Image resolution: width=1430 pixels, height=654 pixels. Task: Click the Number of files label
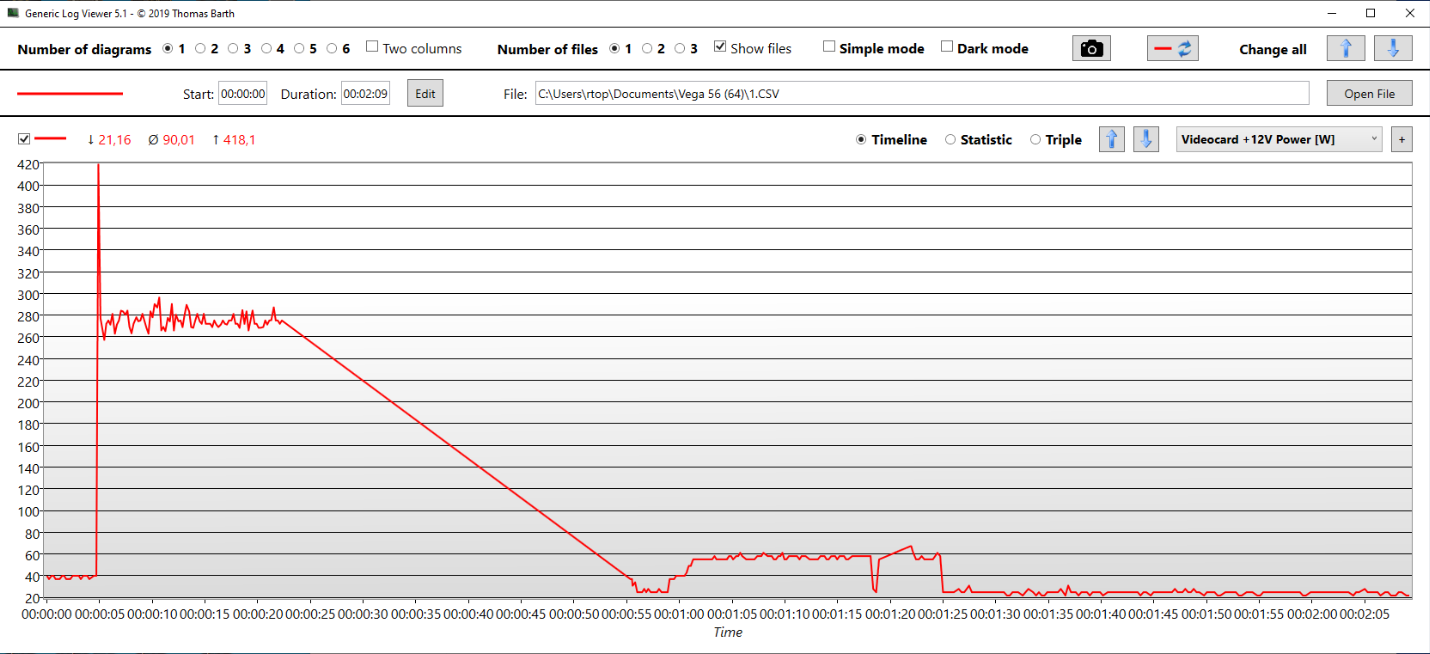[547, 49]
